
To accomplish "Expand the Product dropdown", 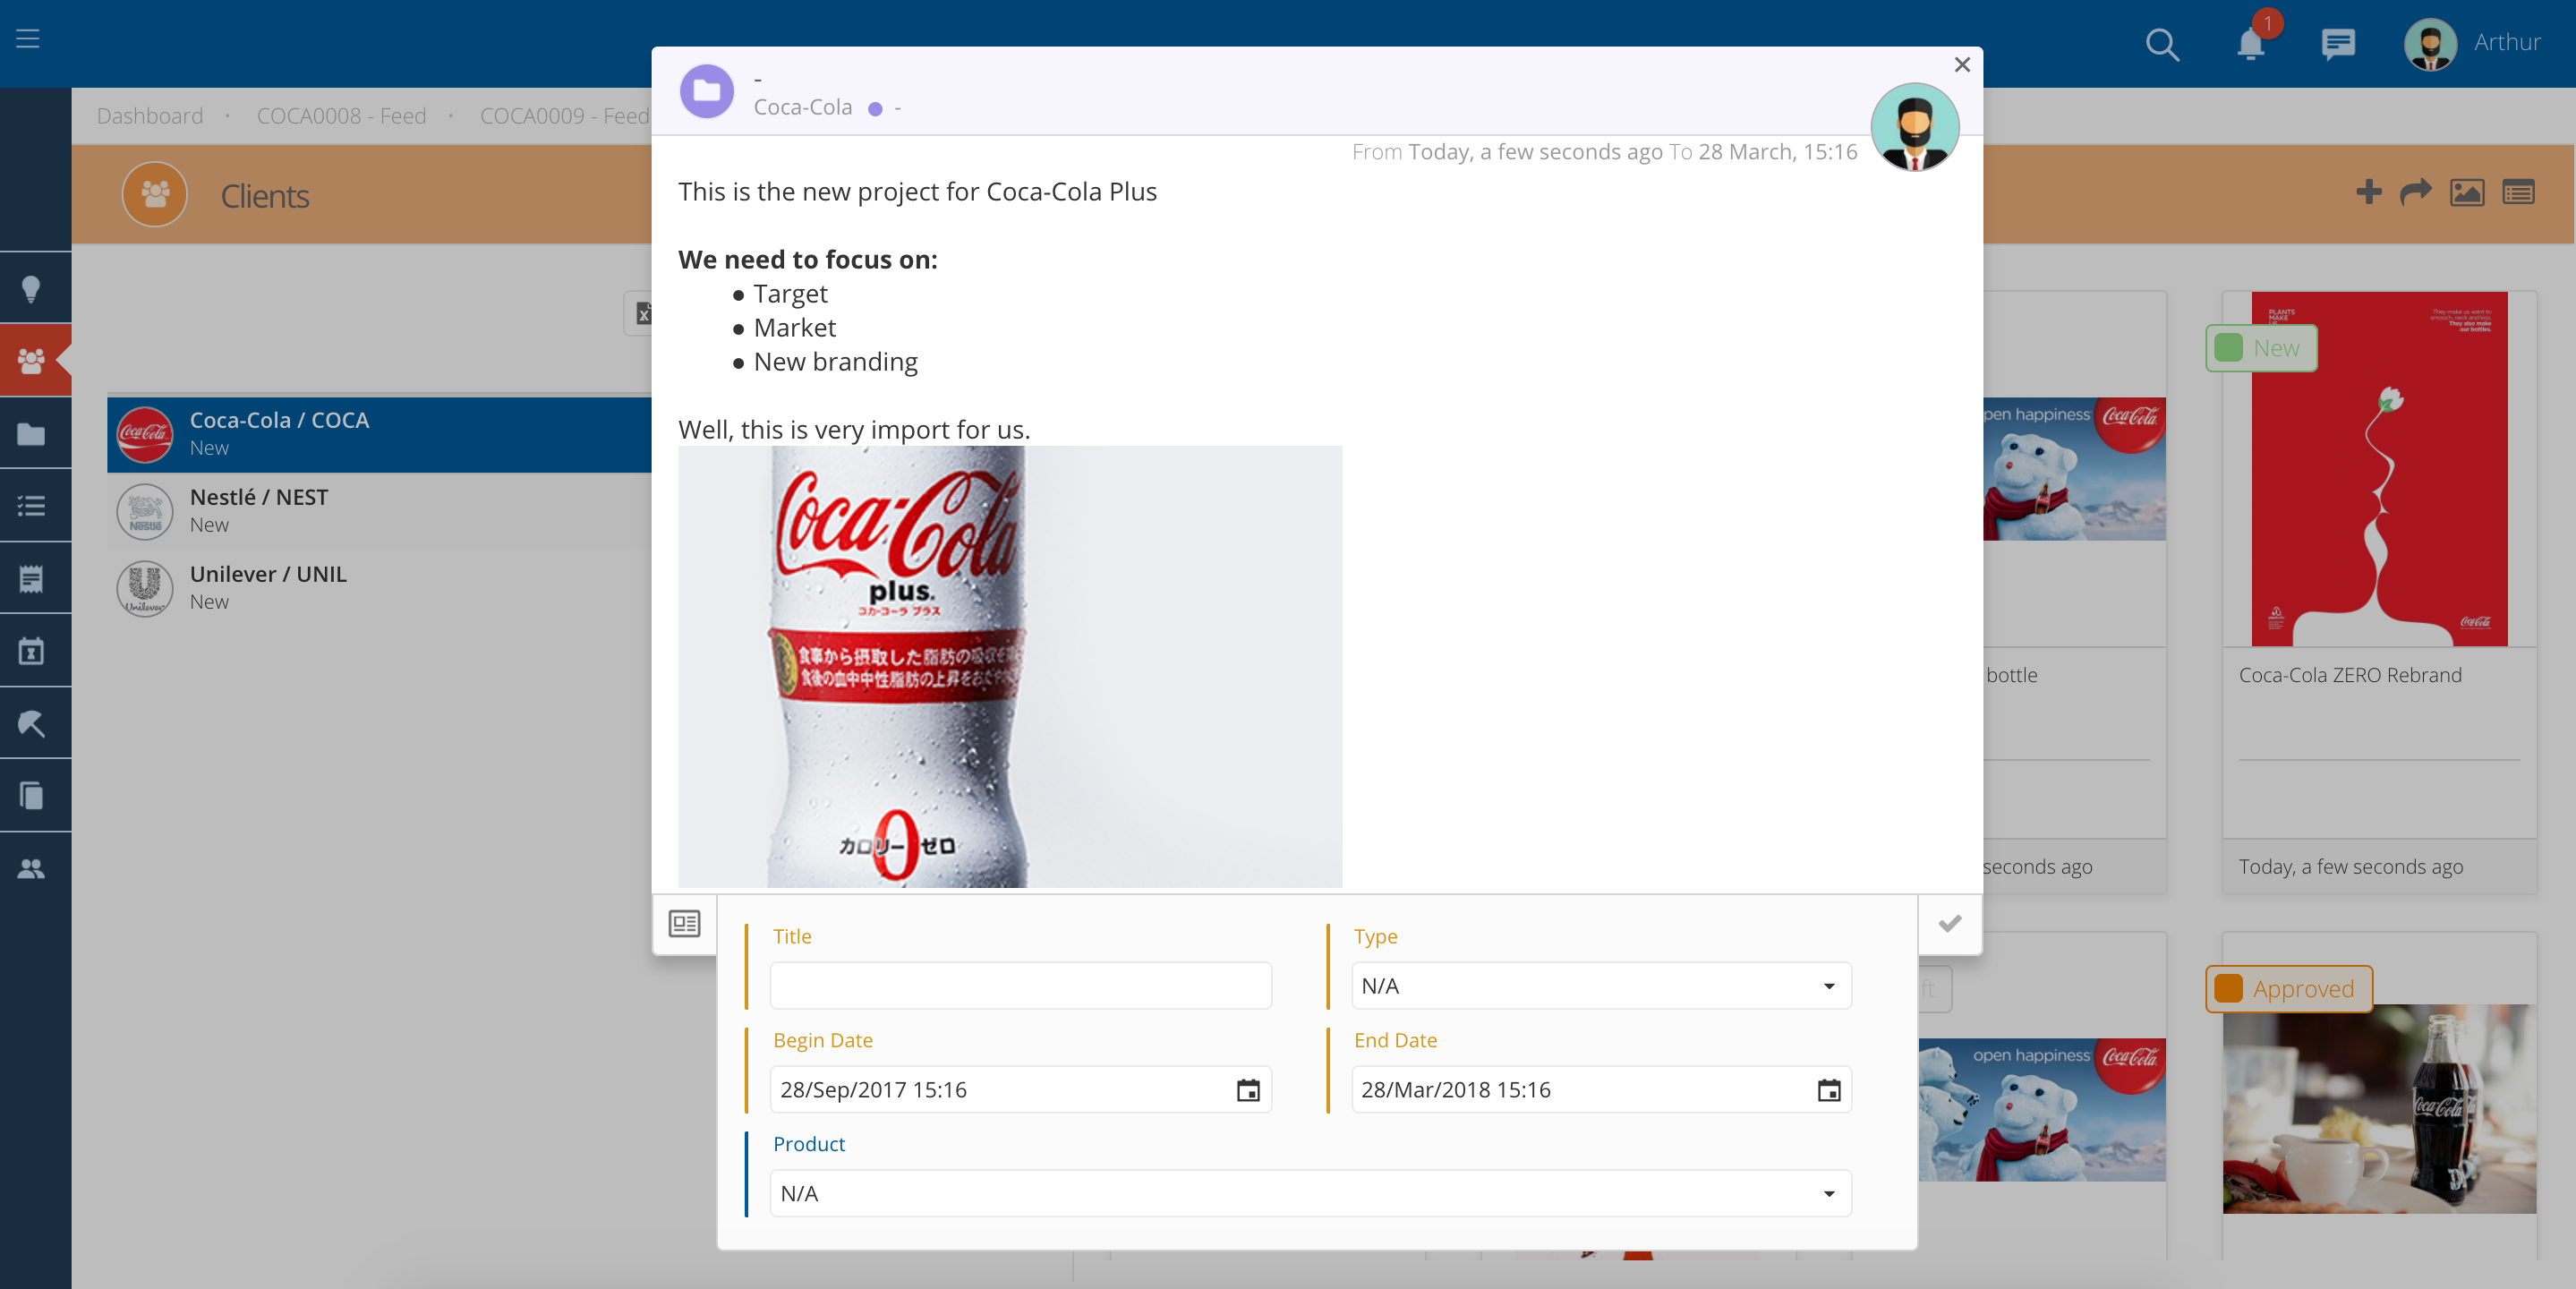I will 1830,1193.
